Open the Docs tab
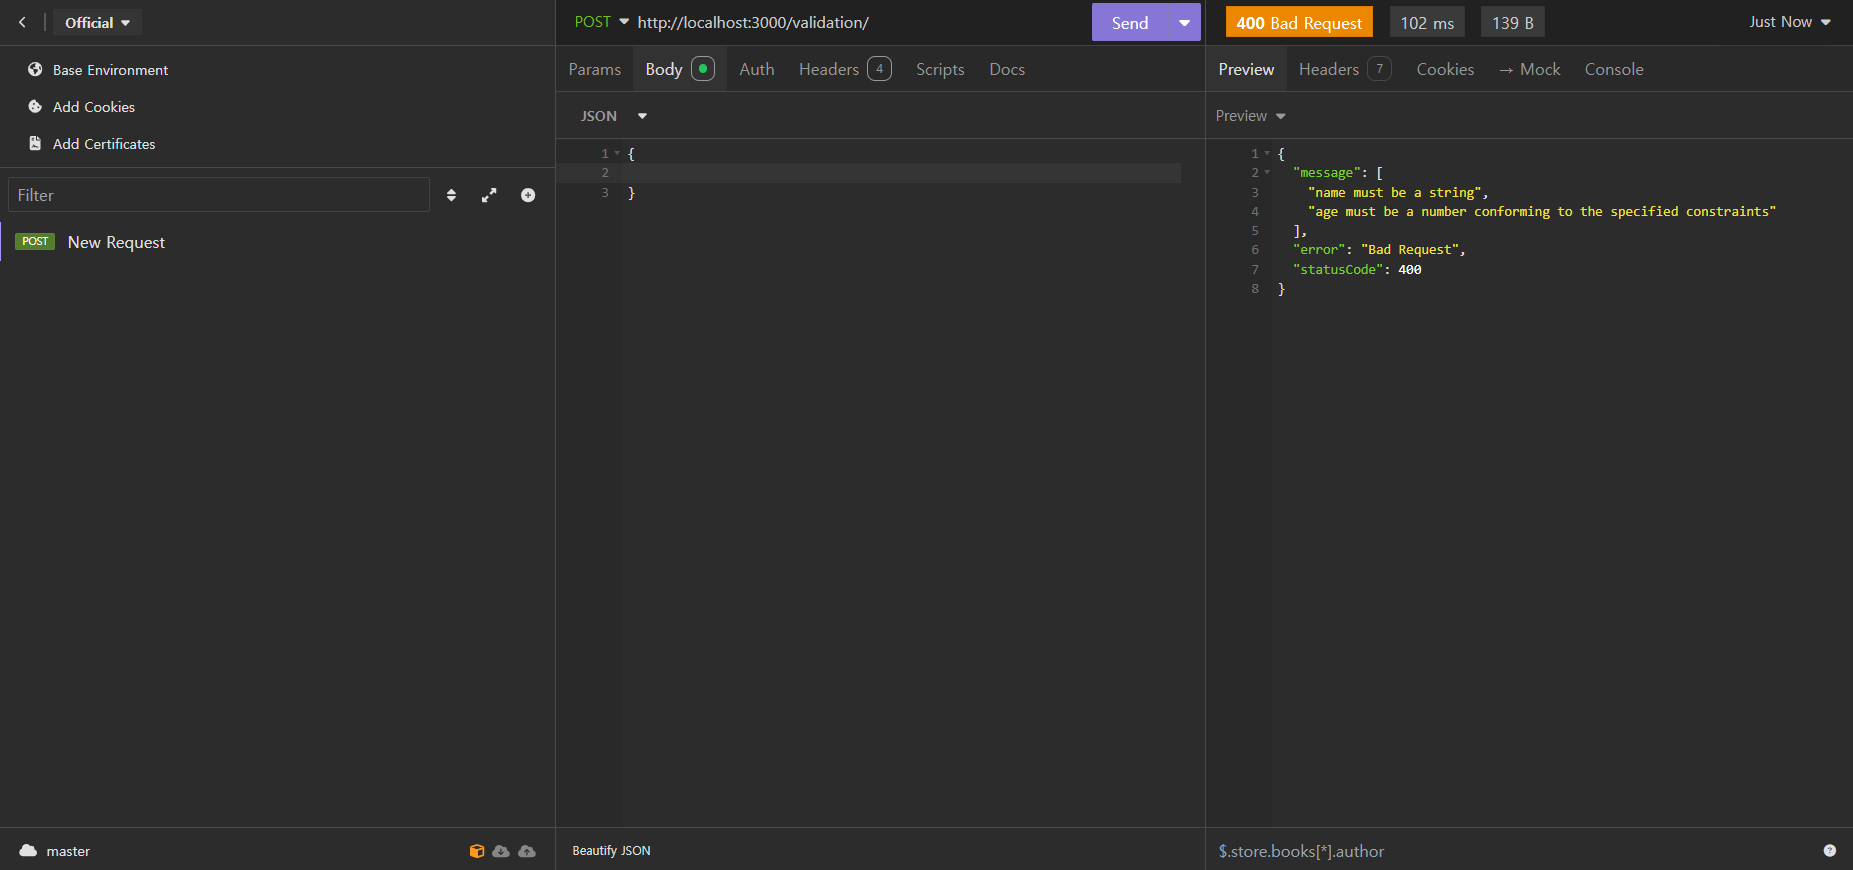This screenshot has height=870, width=1853. point(1007,69)
